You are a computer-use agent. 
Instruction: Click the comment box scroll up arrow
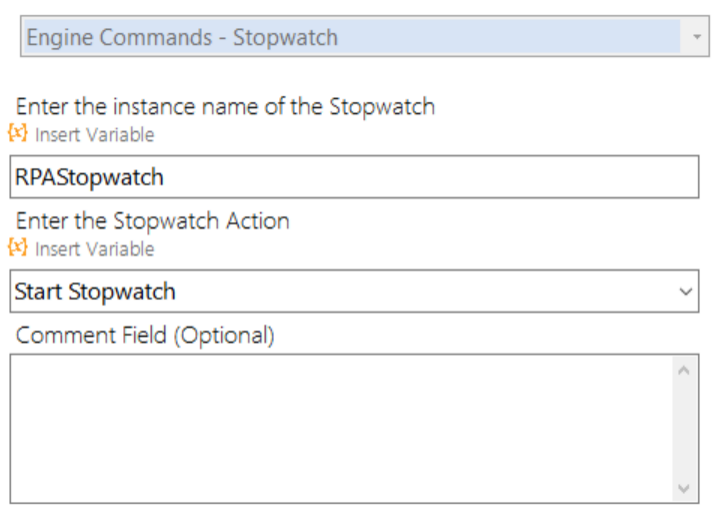(684, 371)
